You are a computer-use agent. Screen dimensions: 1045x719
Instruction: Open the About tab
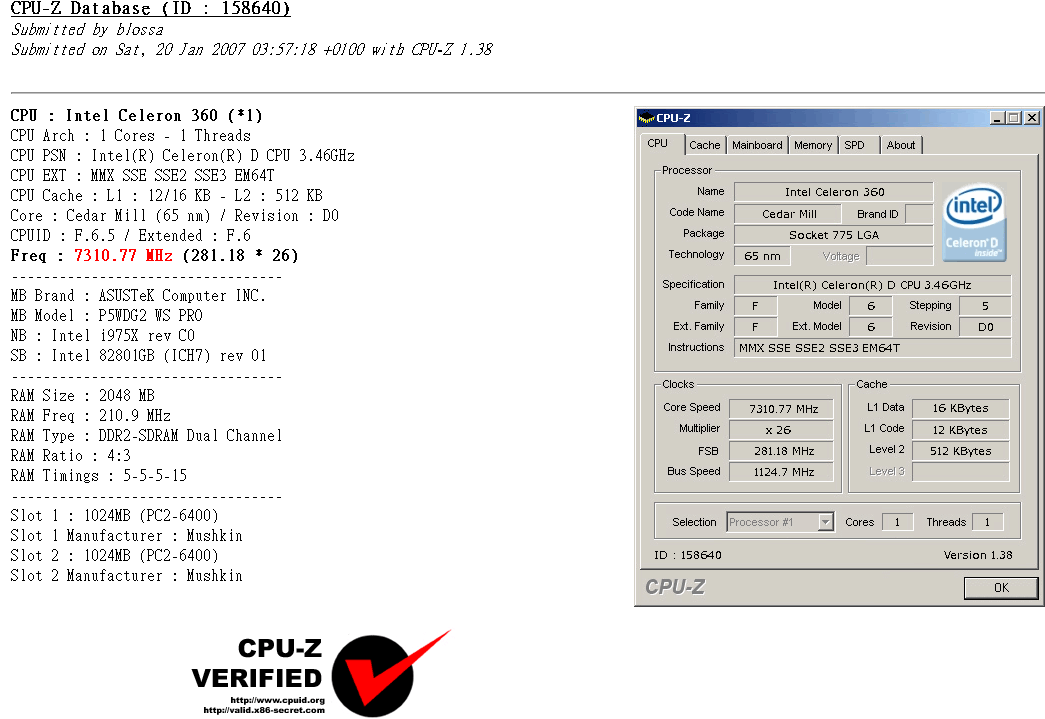[x=900, y=145]
